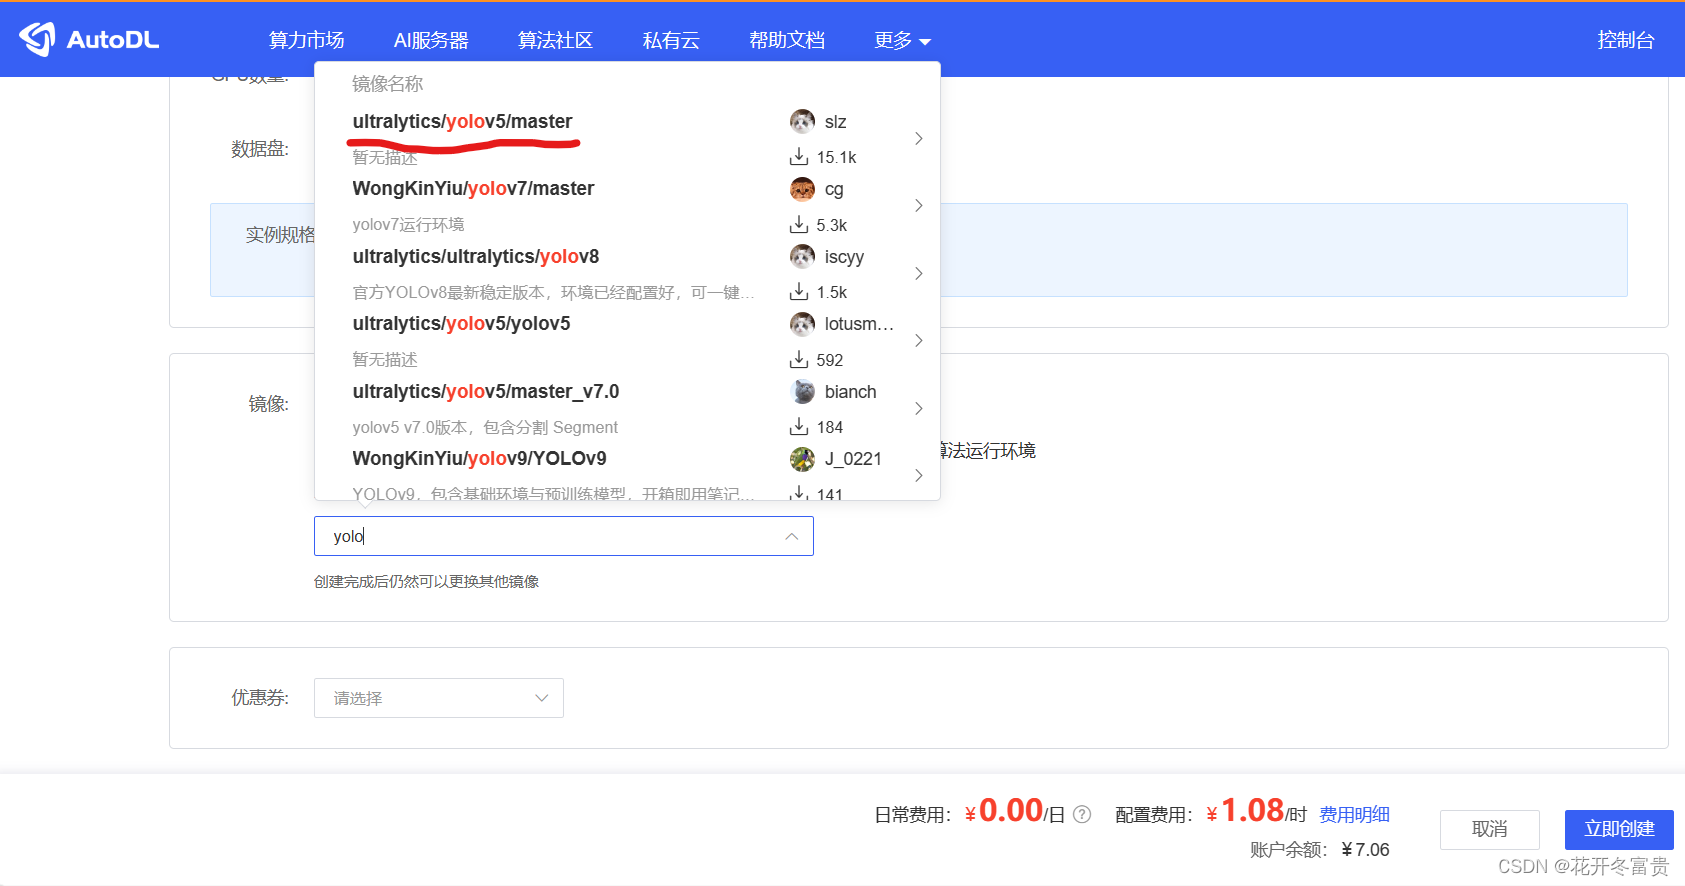Open the 优惠券 coupon dropdown

click(439, 698)
